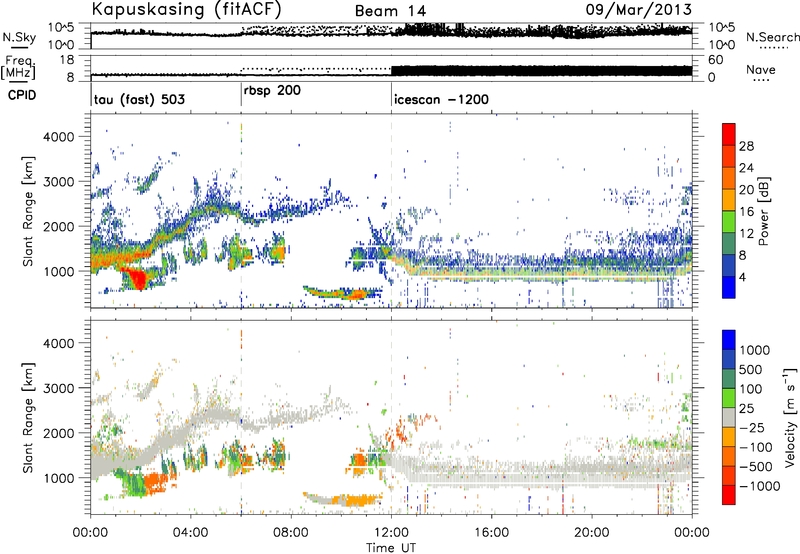
Task: Click 'Slant Range [km]' label of power panel
Action: click(28, 211)
